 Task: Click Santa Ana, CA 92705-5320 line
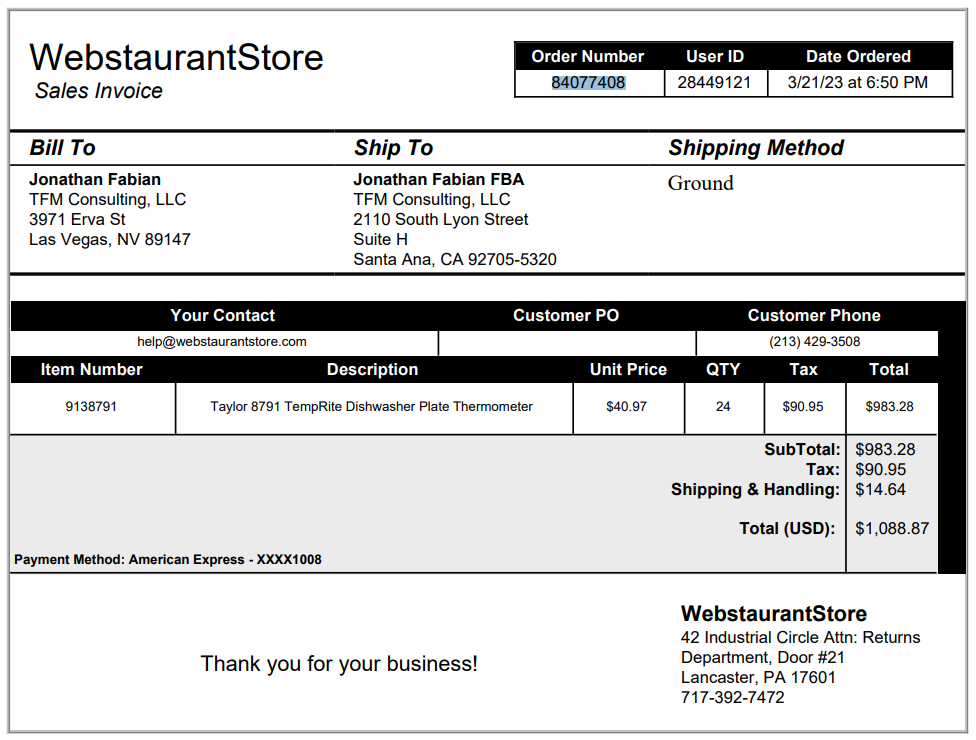[x=455, y=260]
